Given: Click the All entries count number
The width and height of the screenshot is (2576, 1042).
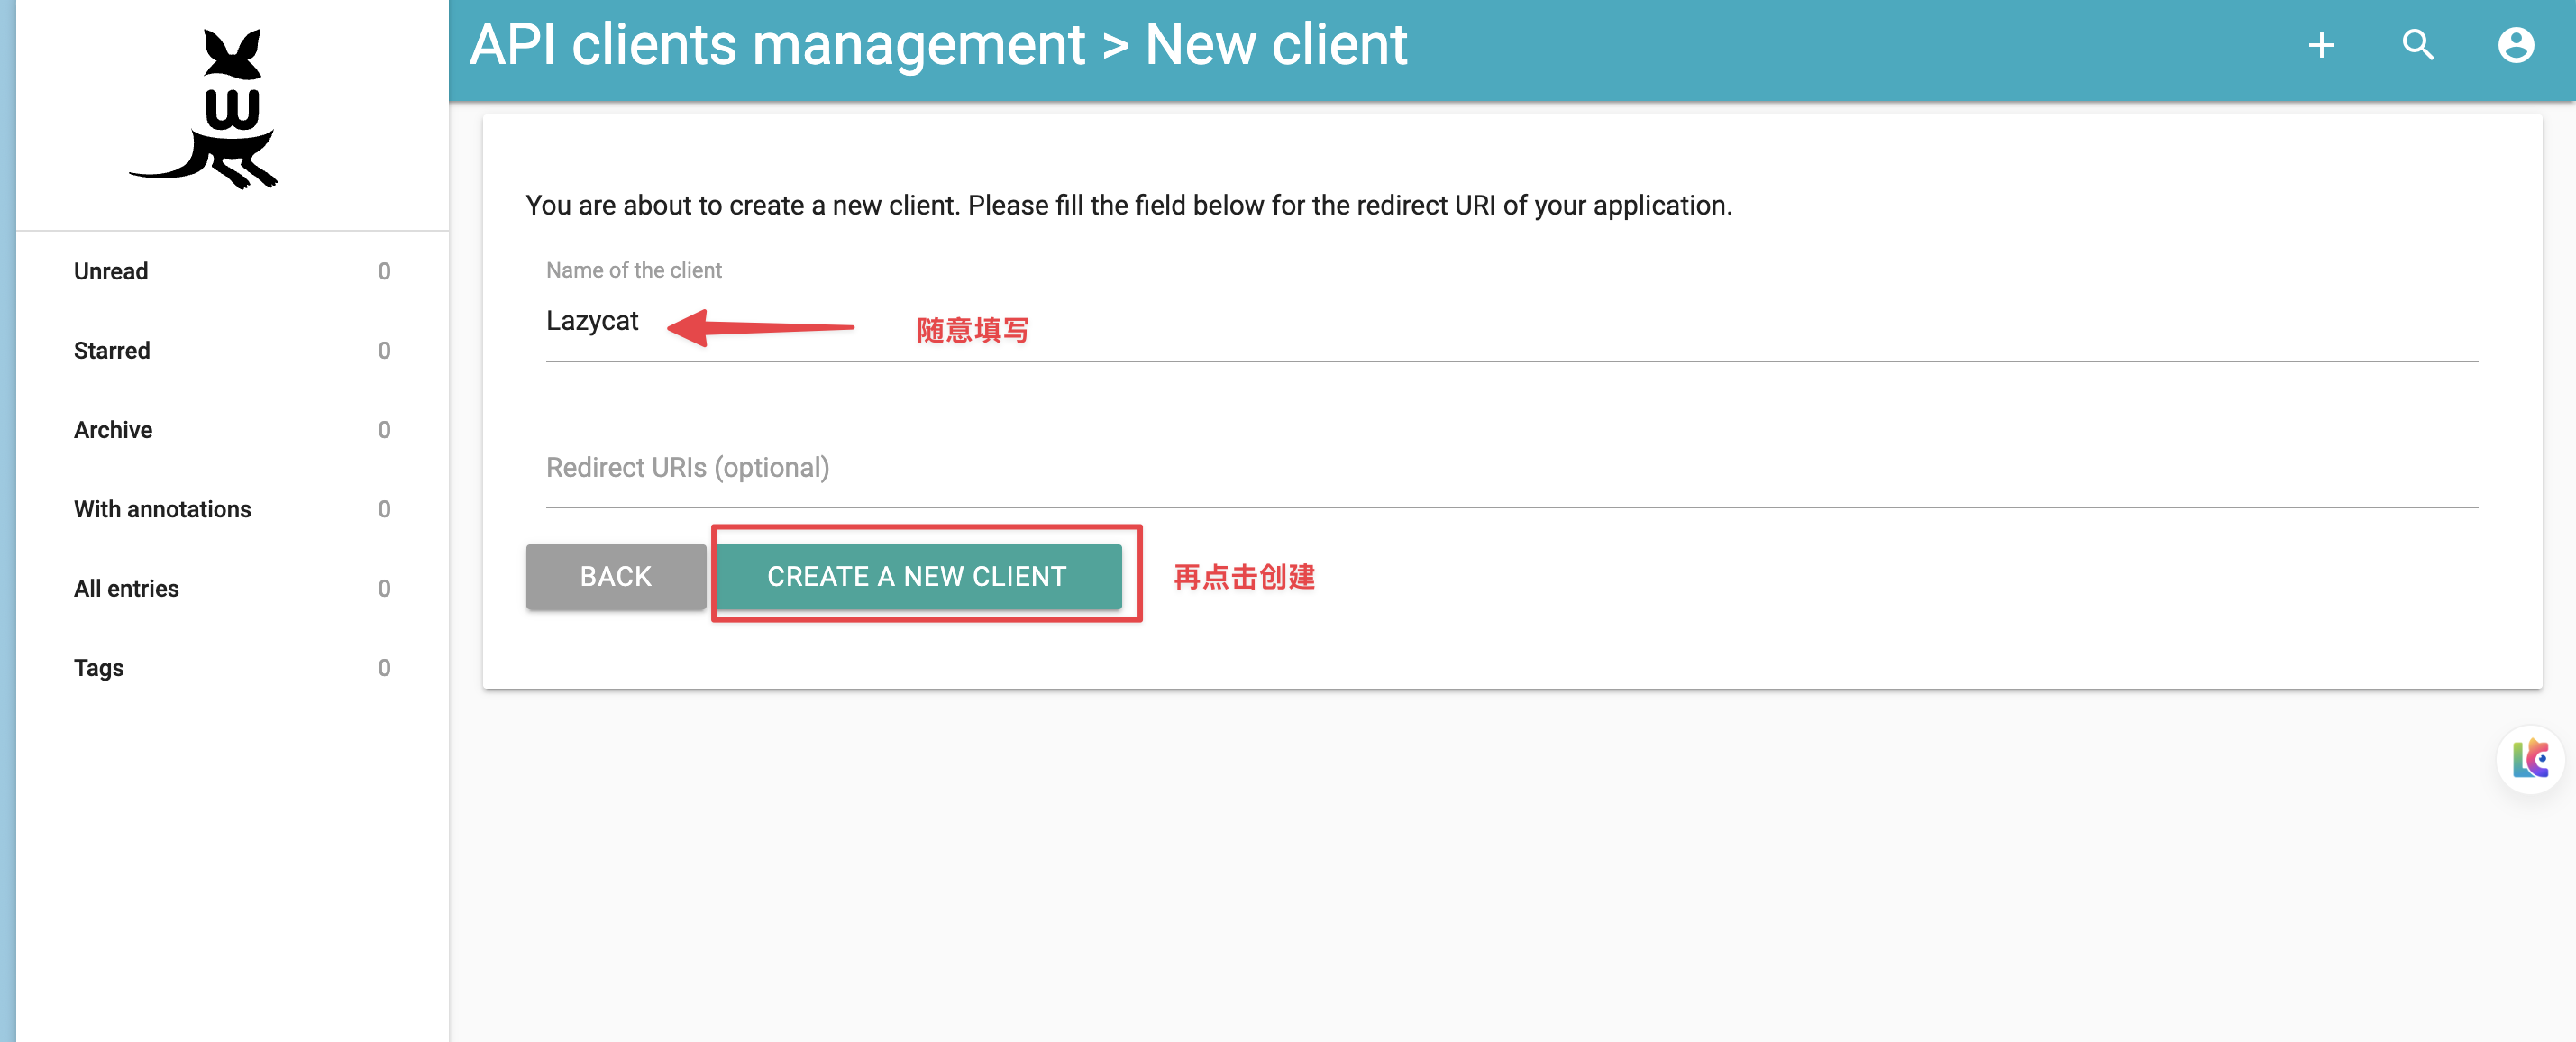Looking at the screenshot, I should click(384, 589).
